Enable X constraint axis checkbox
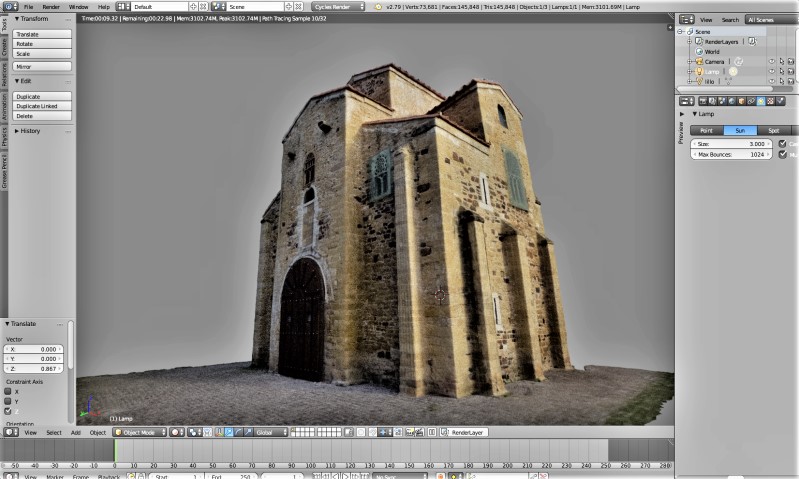 (x=8, y=391)
